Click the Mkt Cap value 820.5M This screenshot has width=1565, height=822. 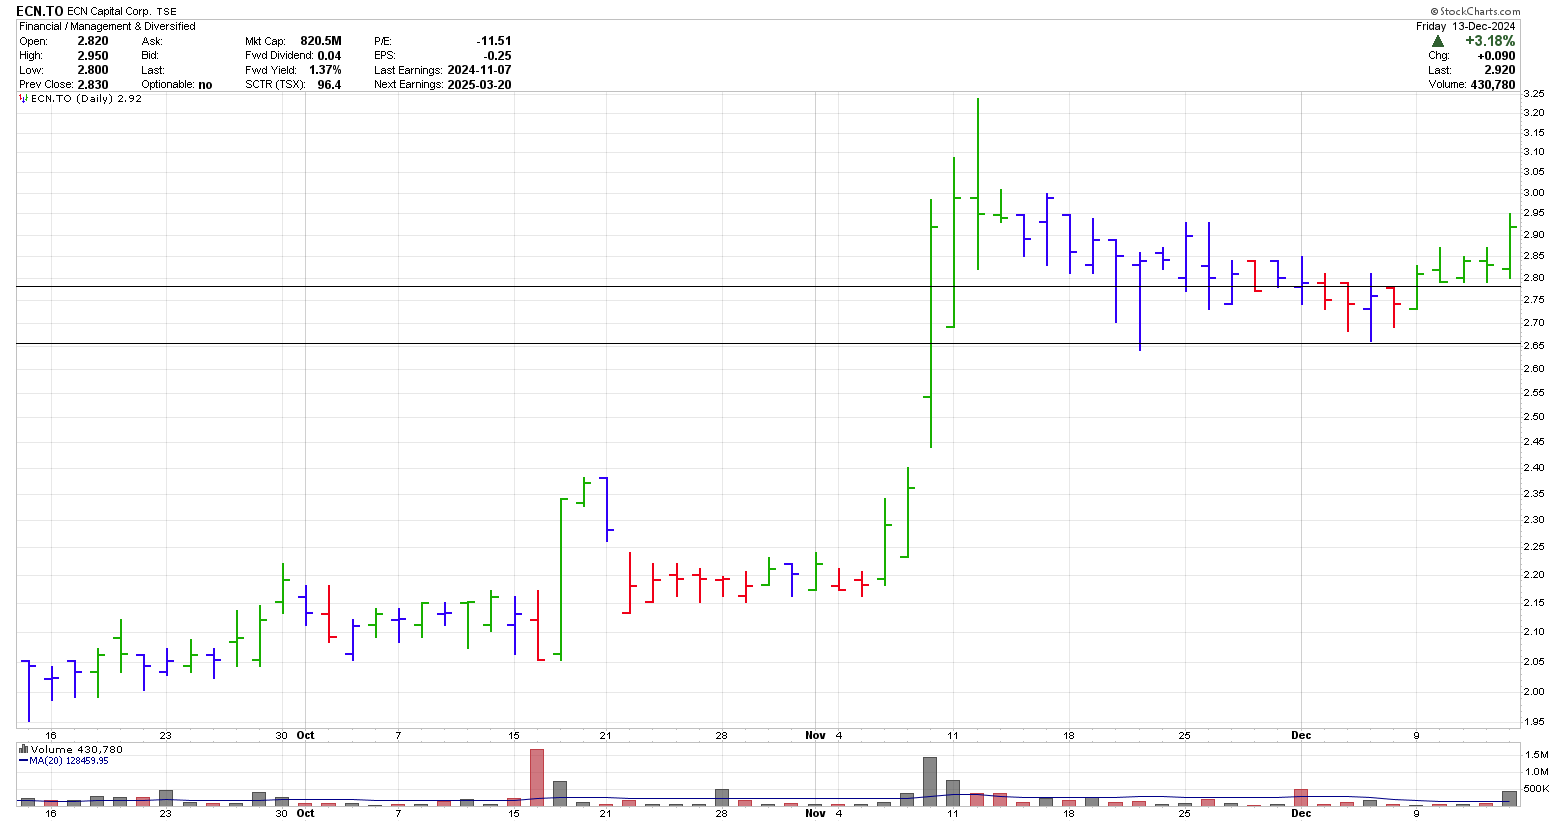coord(321,41)
